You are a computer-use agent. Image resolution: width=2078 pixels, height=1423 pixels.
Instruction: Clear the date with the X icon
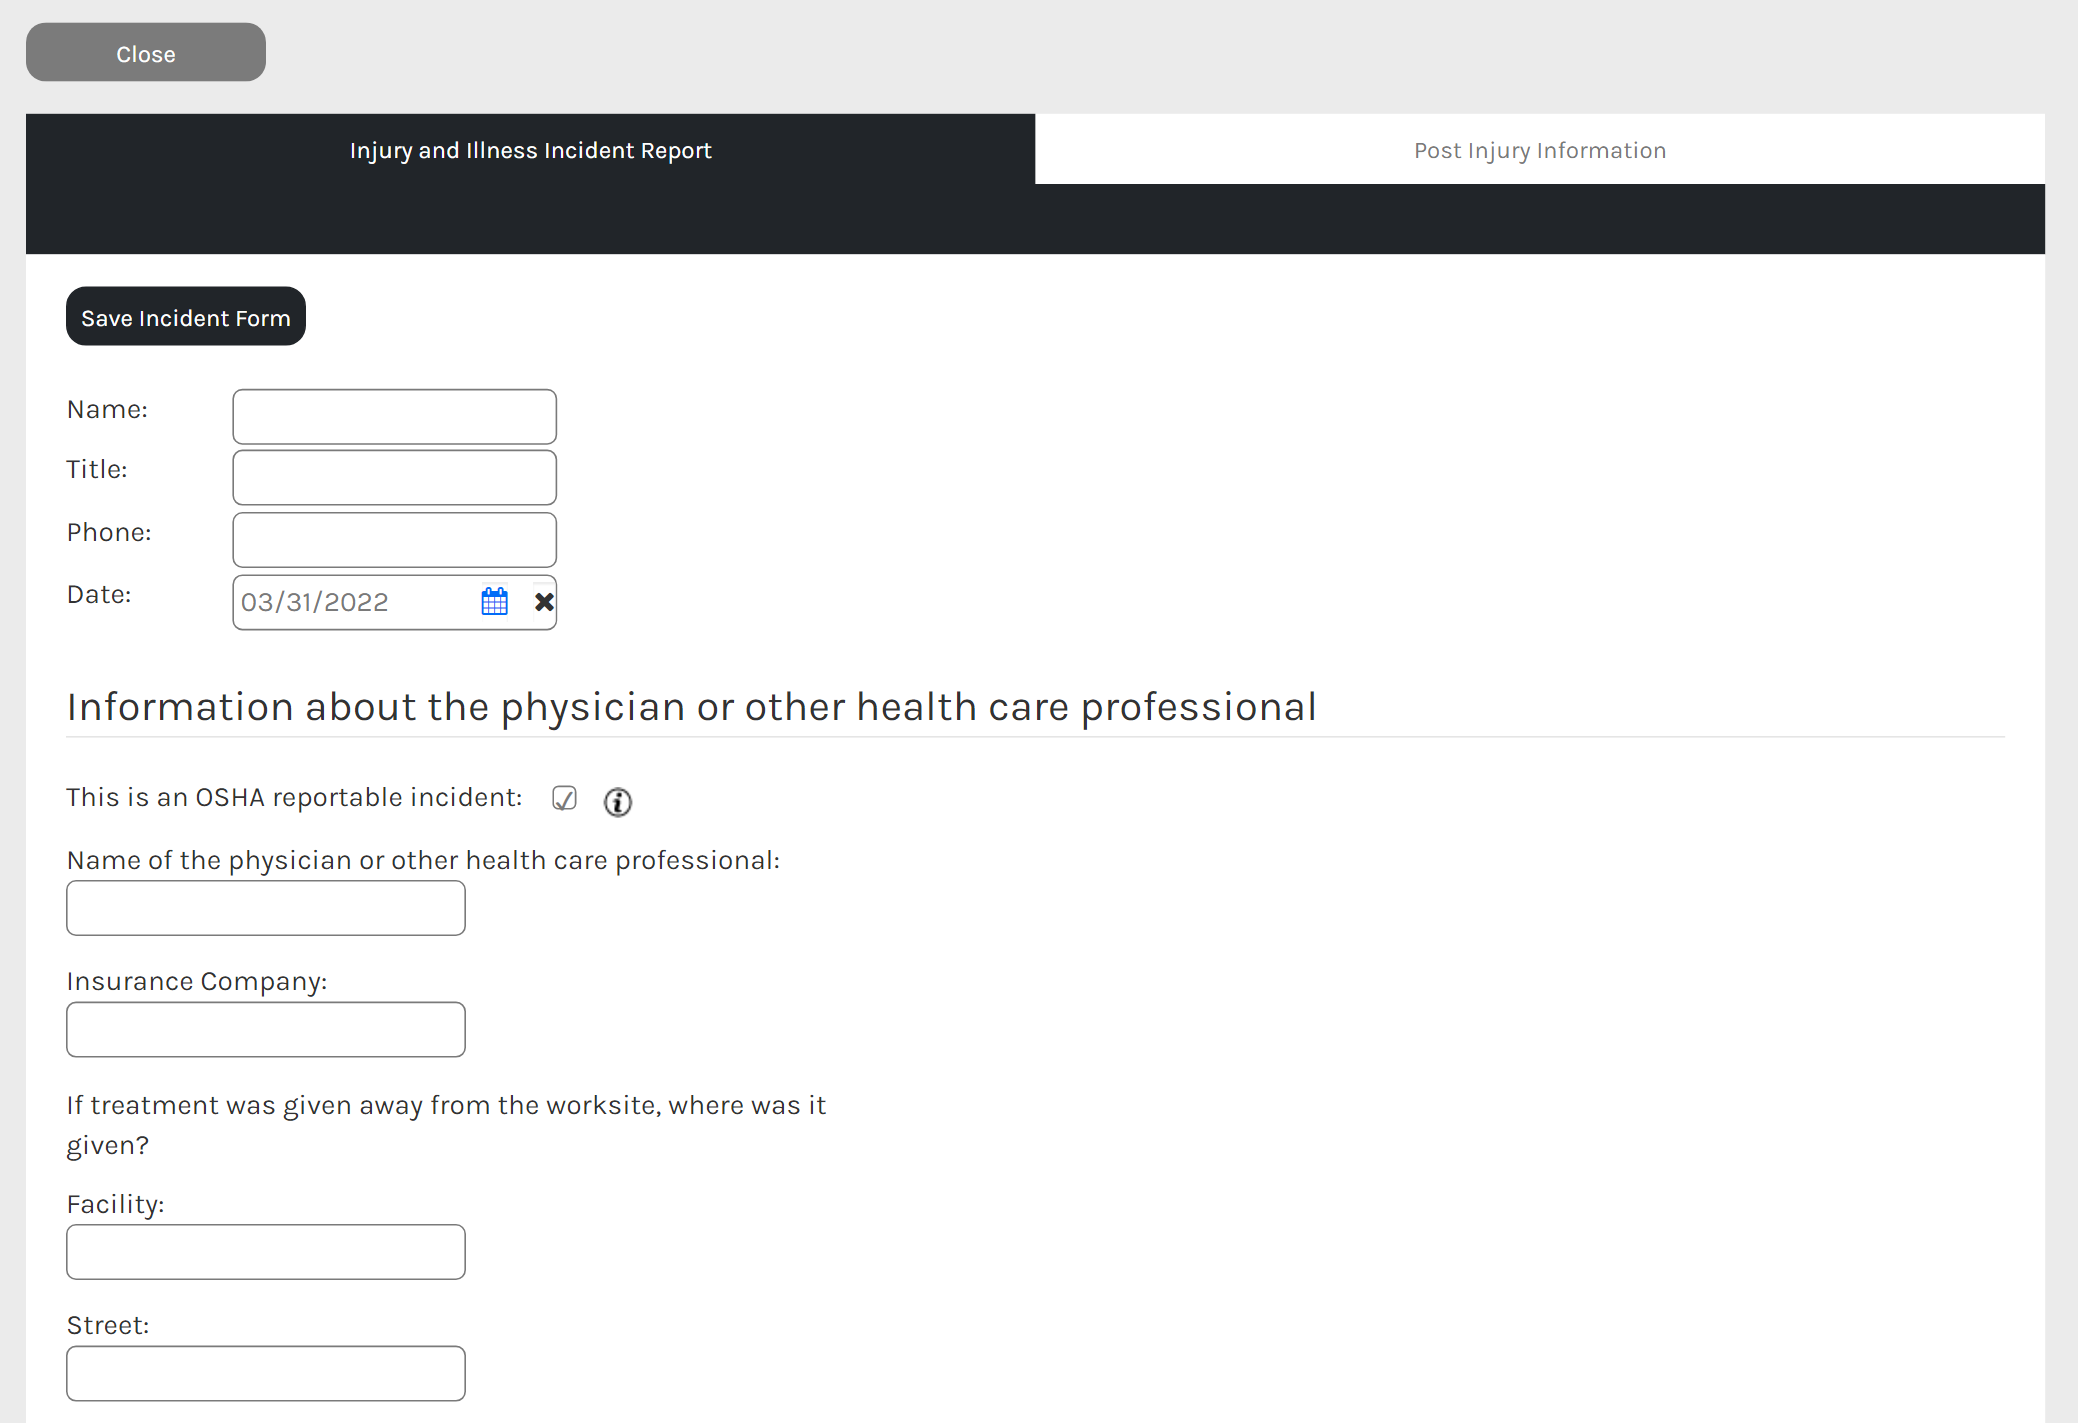[x=544, y=602]
